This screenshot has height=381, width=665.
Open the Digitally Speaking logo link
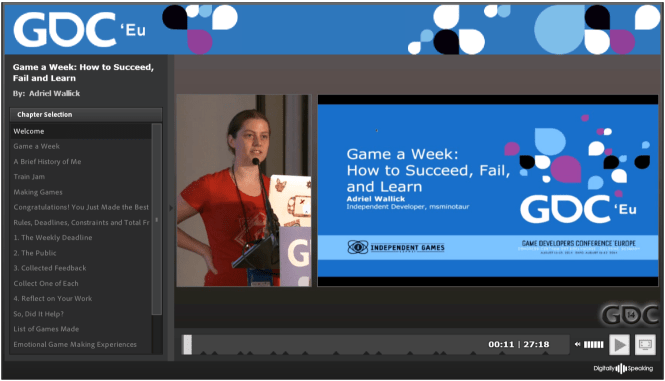click(x=623, y=368)
